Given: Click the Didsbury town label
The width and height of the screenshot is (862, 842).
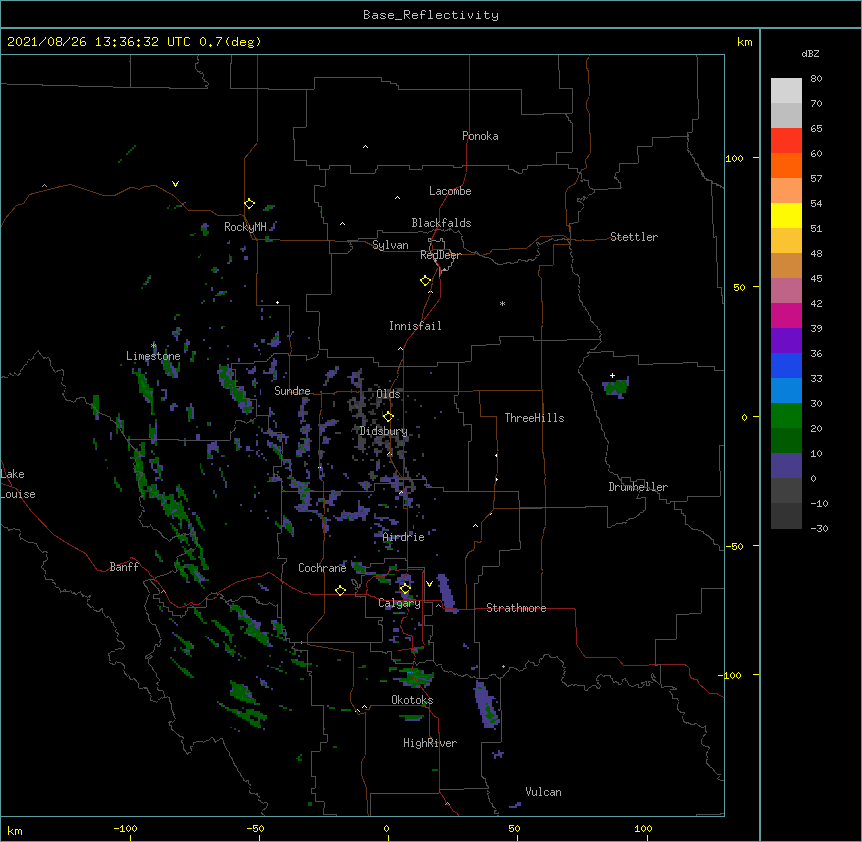Looking at the screenshot, I should [x=383, y=431].
